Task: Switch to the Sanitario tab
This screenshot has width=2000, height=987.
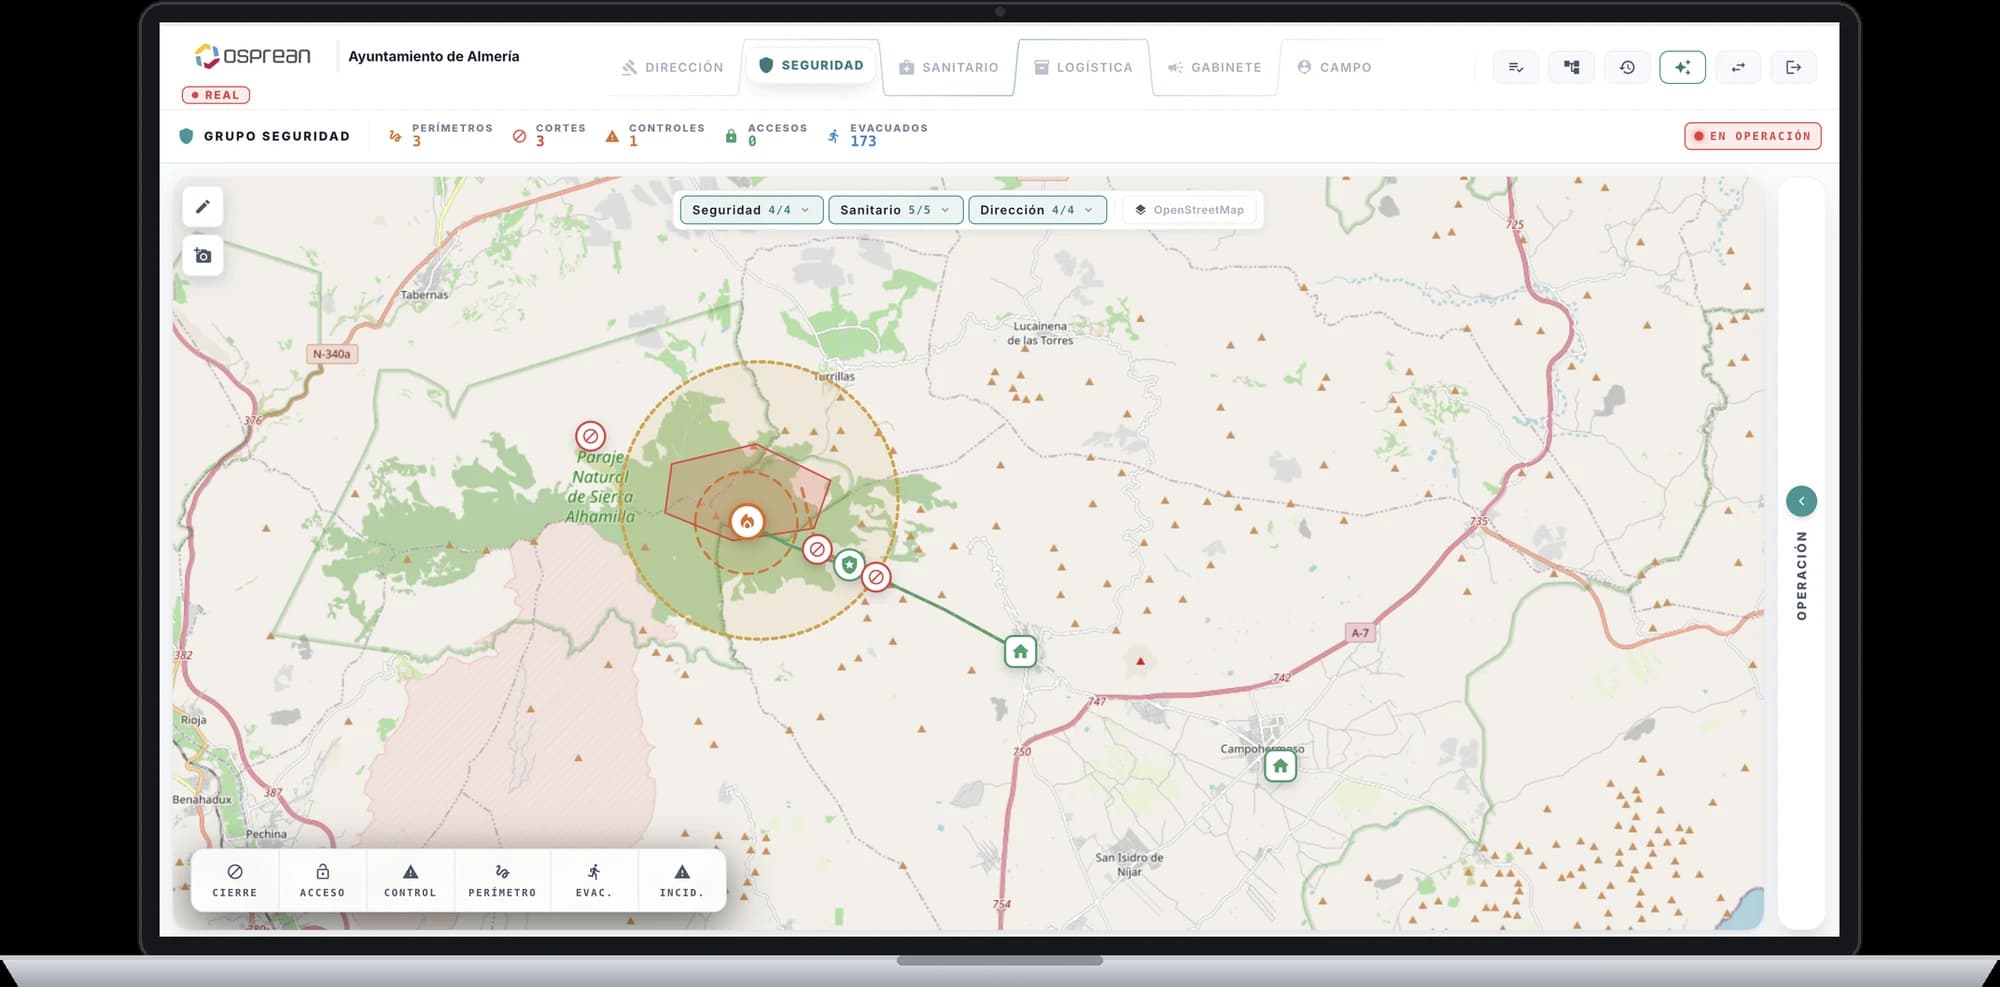Action: click(x=949, y=67)
